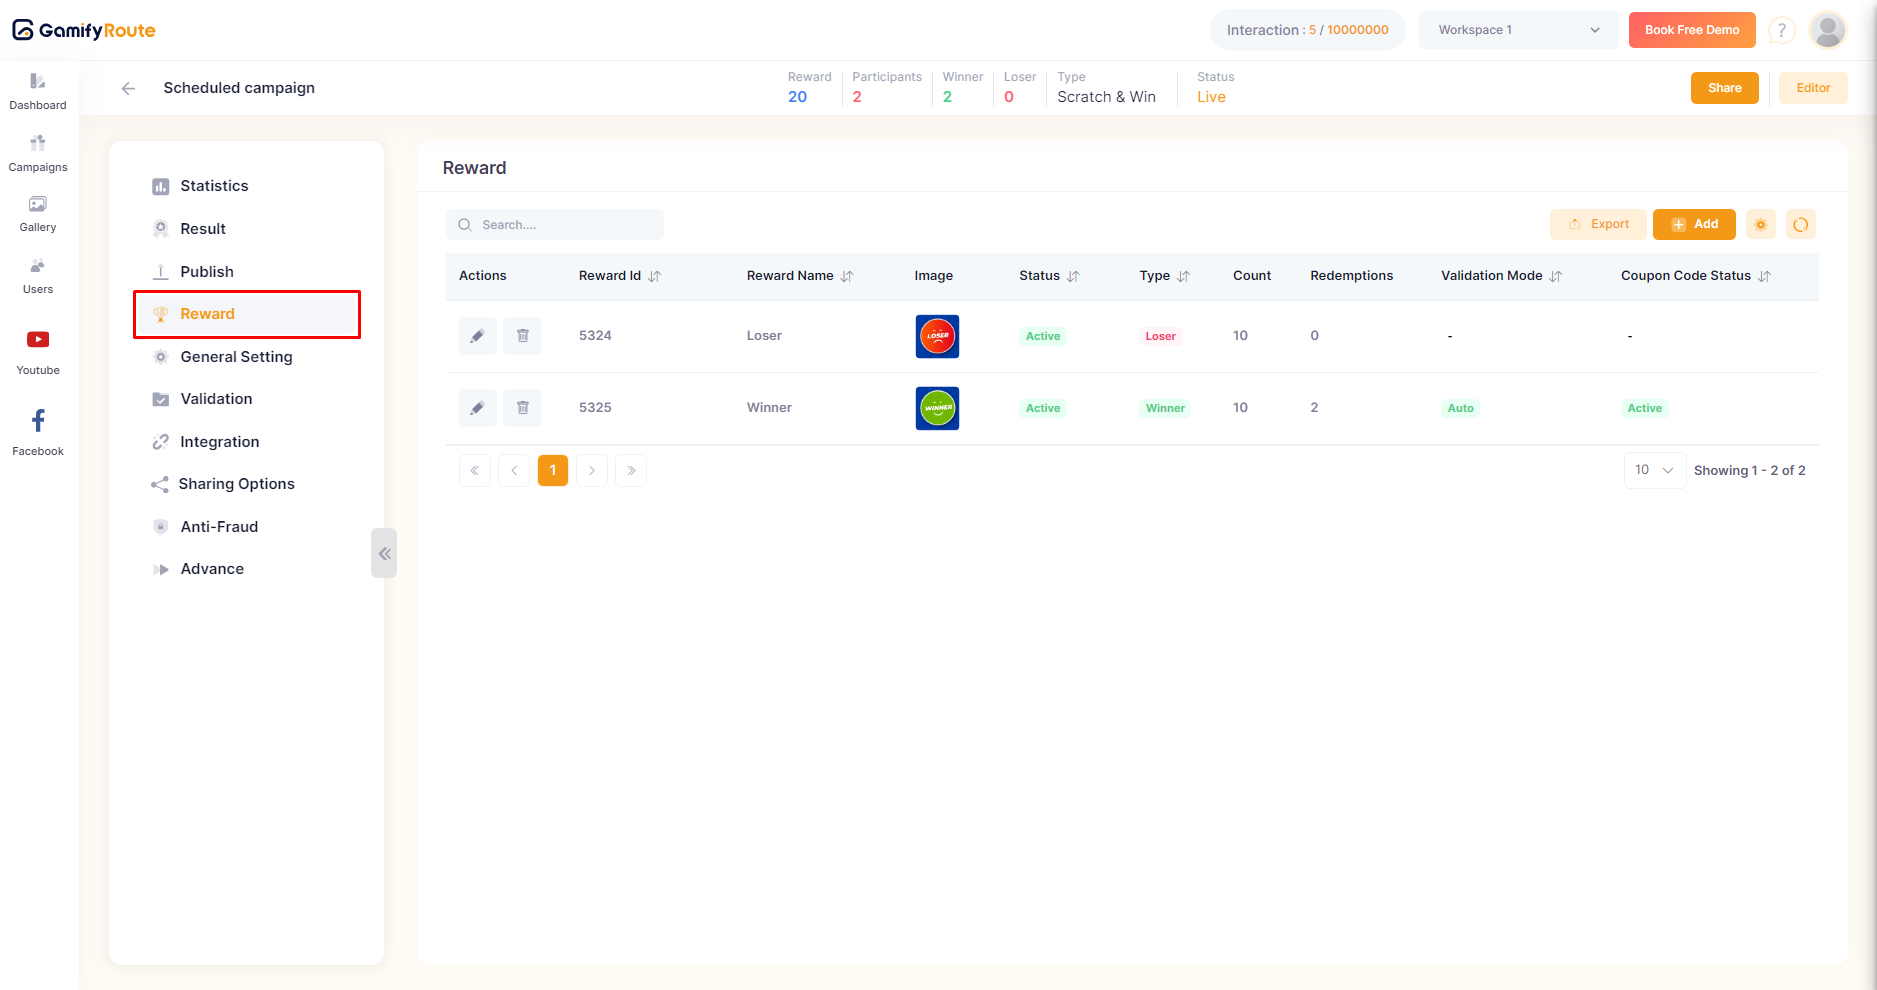Open the rows per page dropdown

click(x=1654, y=470)
